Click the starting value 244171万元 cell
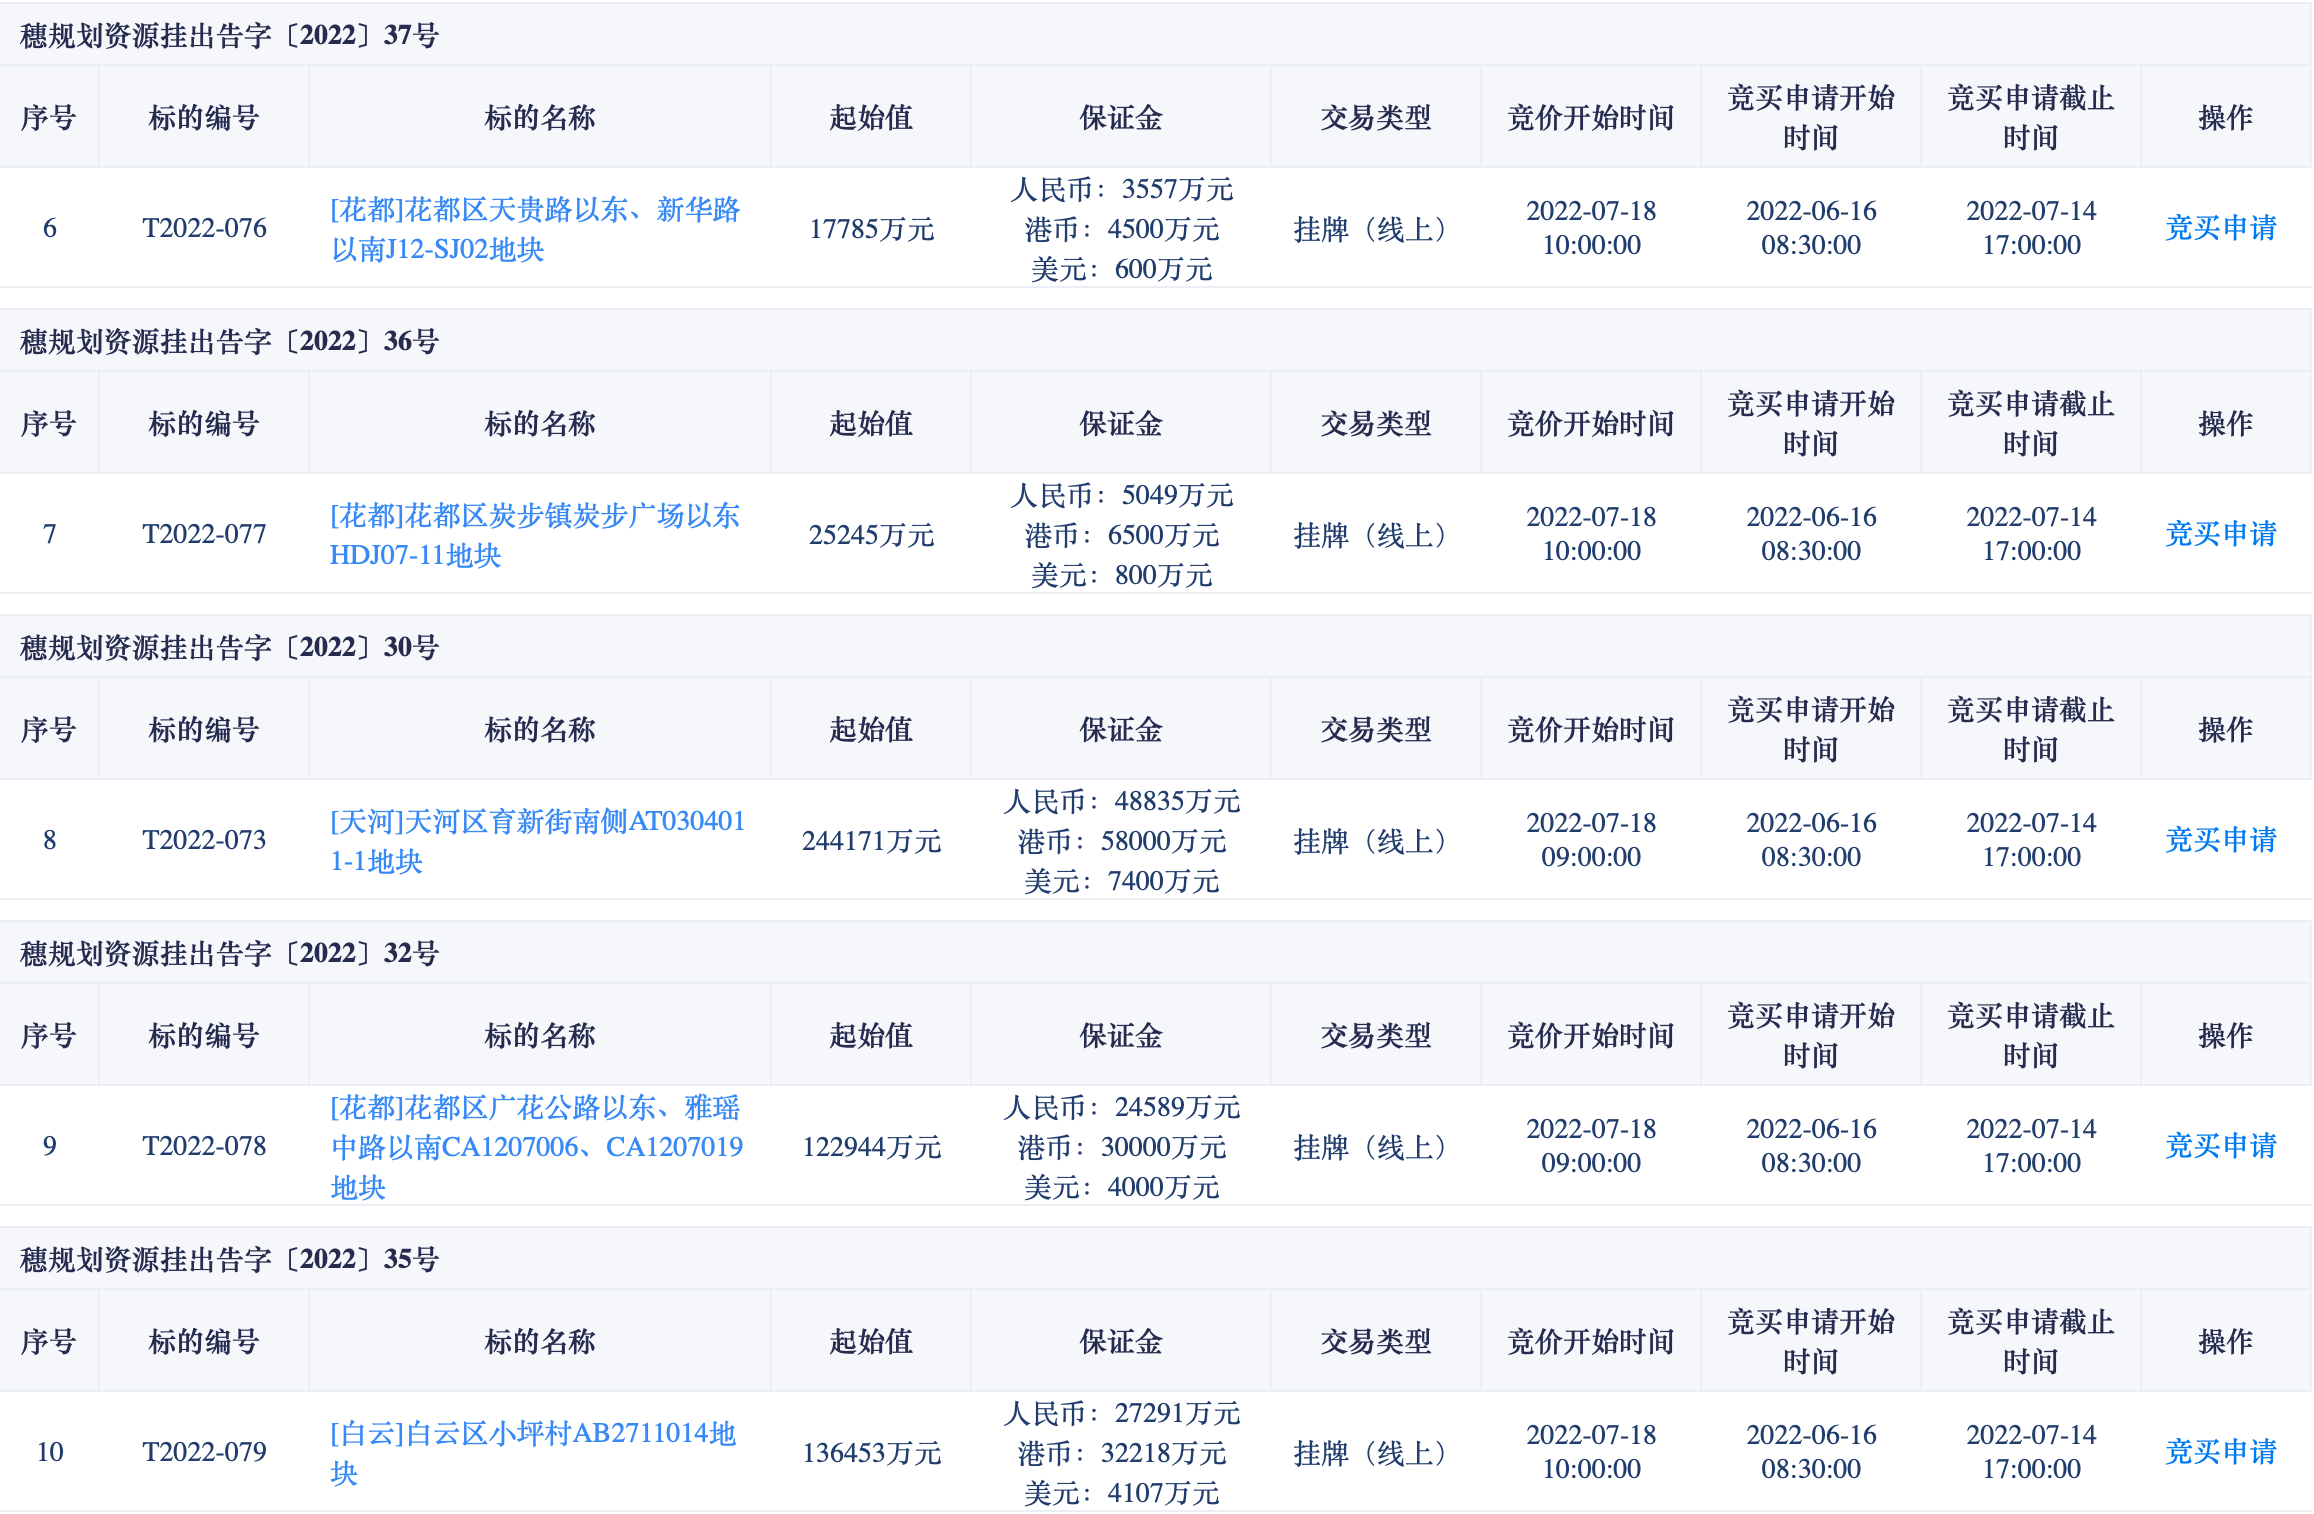 click(x=871, y=841)
